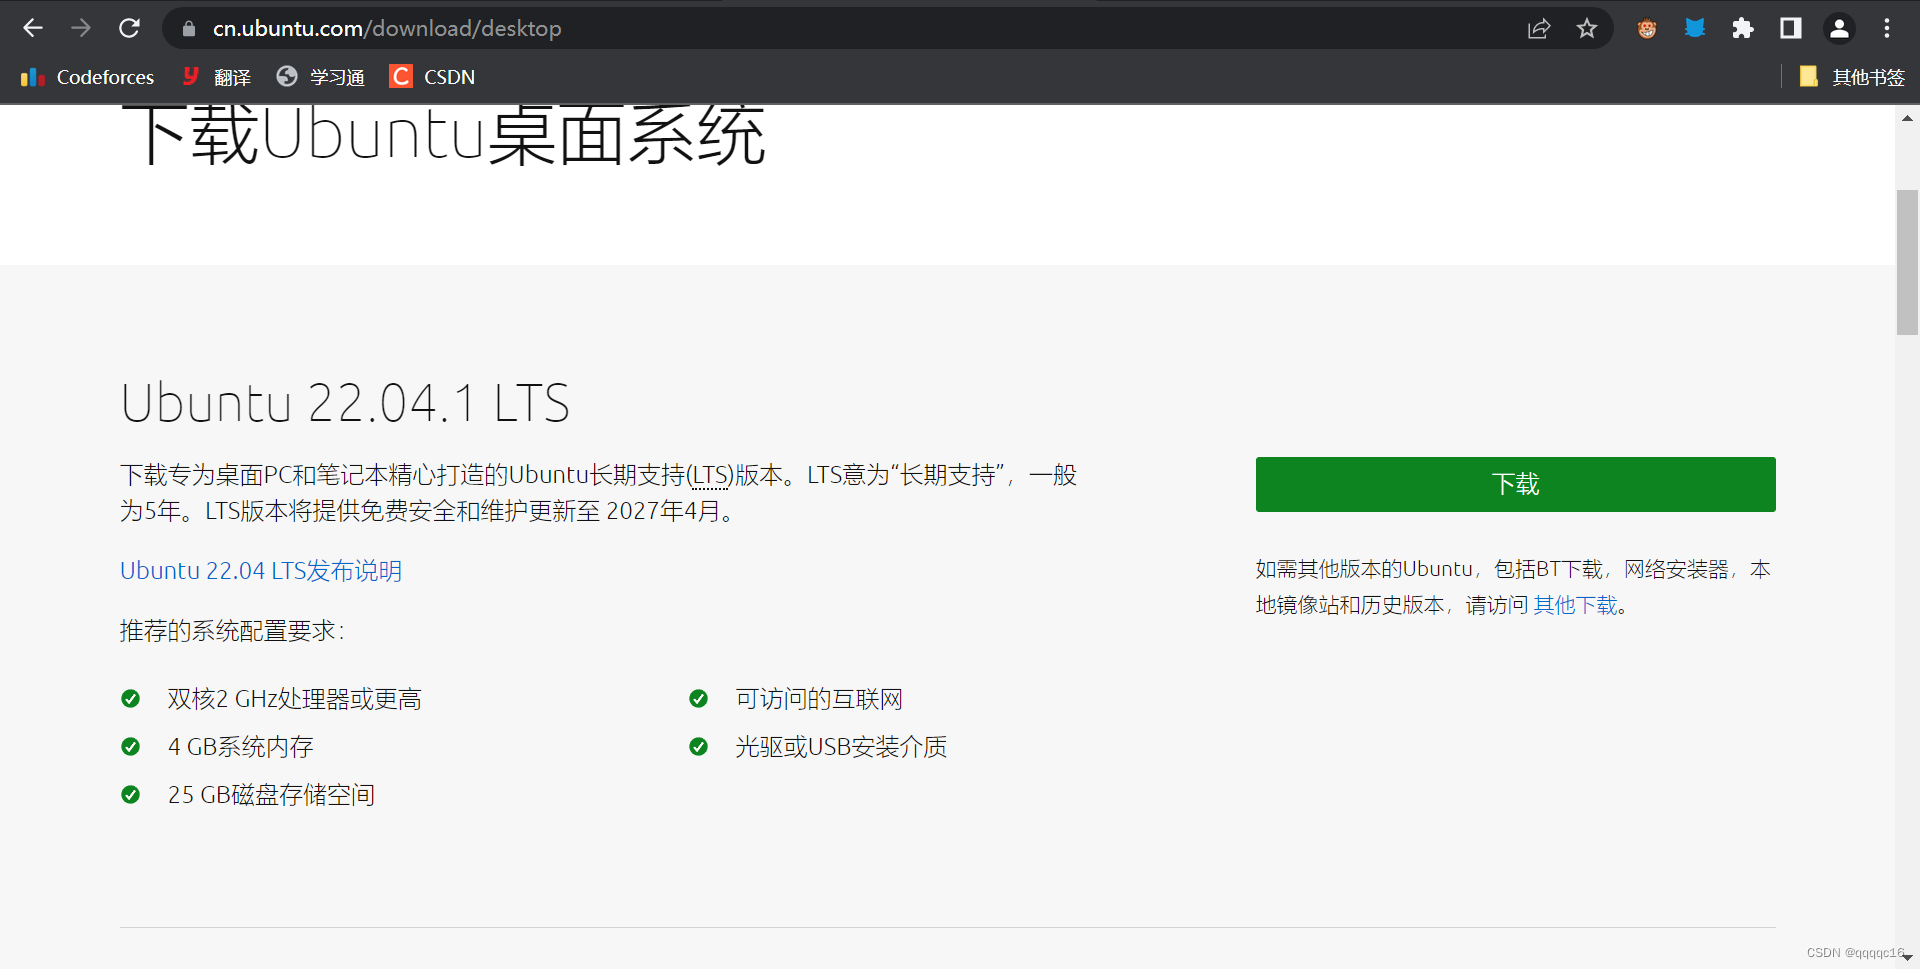Click the browser address bar

point(700,28)
